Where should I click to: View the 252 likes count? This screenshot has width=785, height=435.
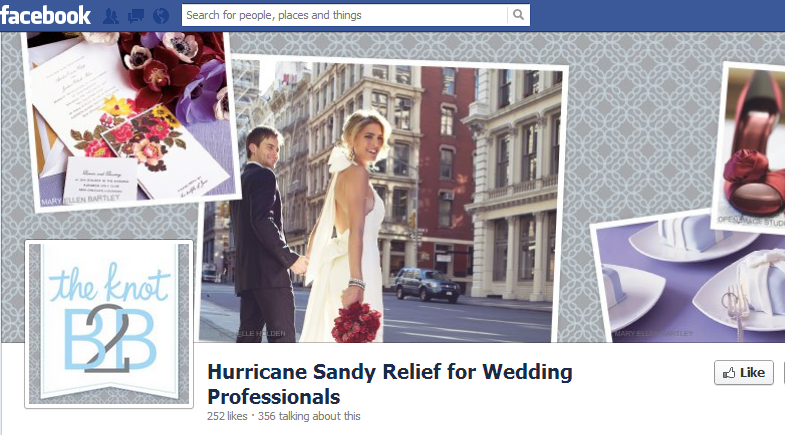227,416
